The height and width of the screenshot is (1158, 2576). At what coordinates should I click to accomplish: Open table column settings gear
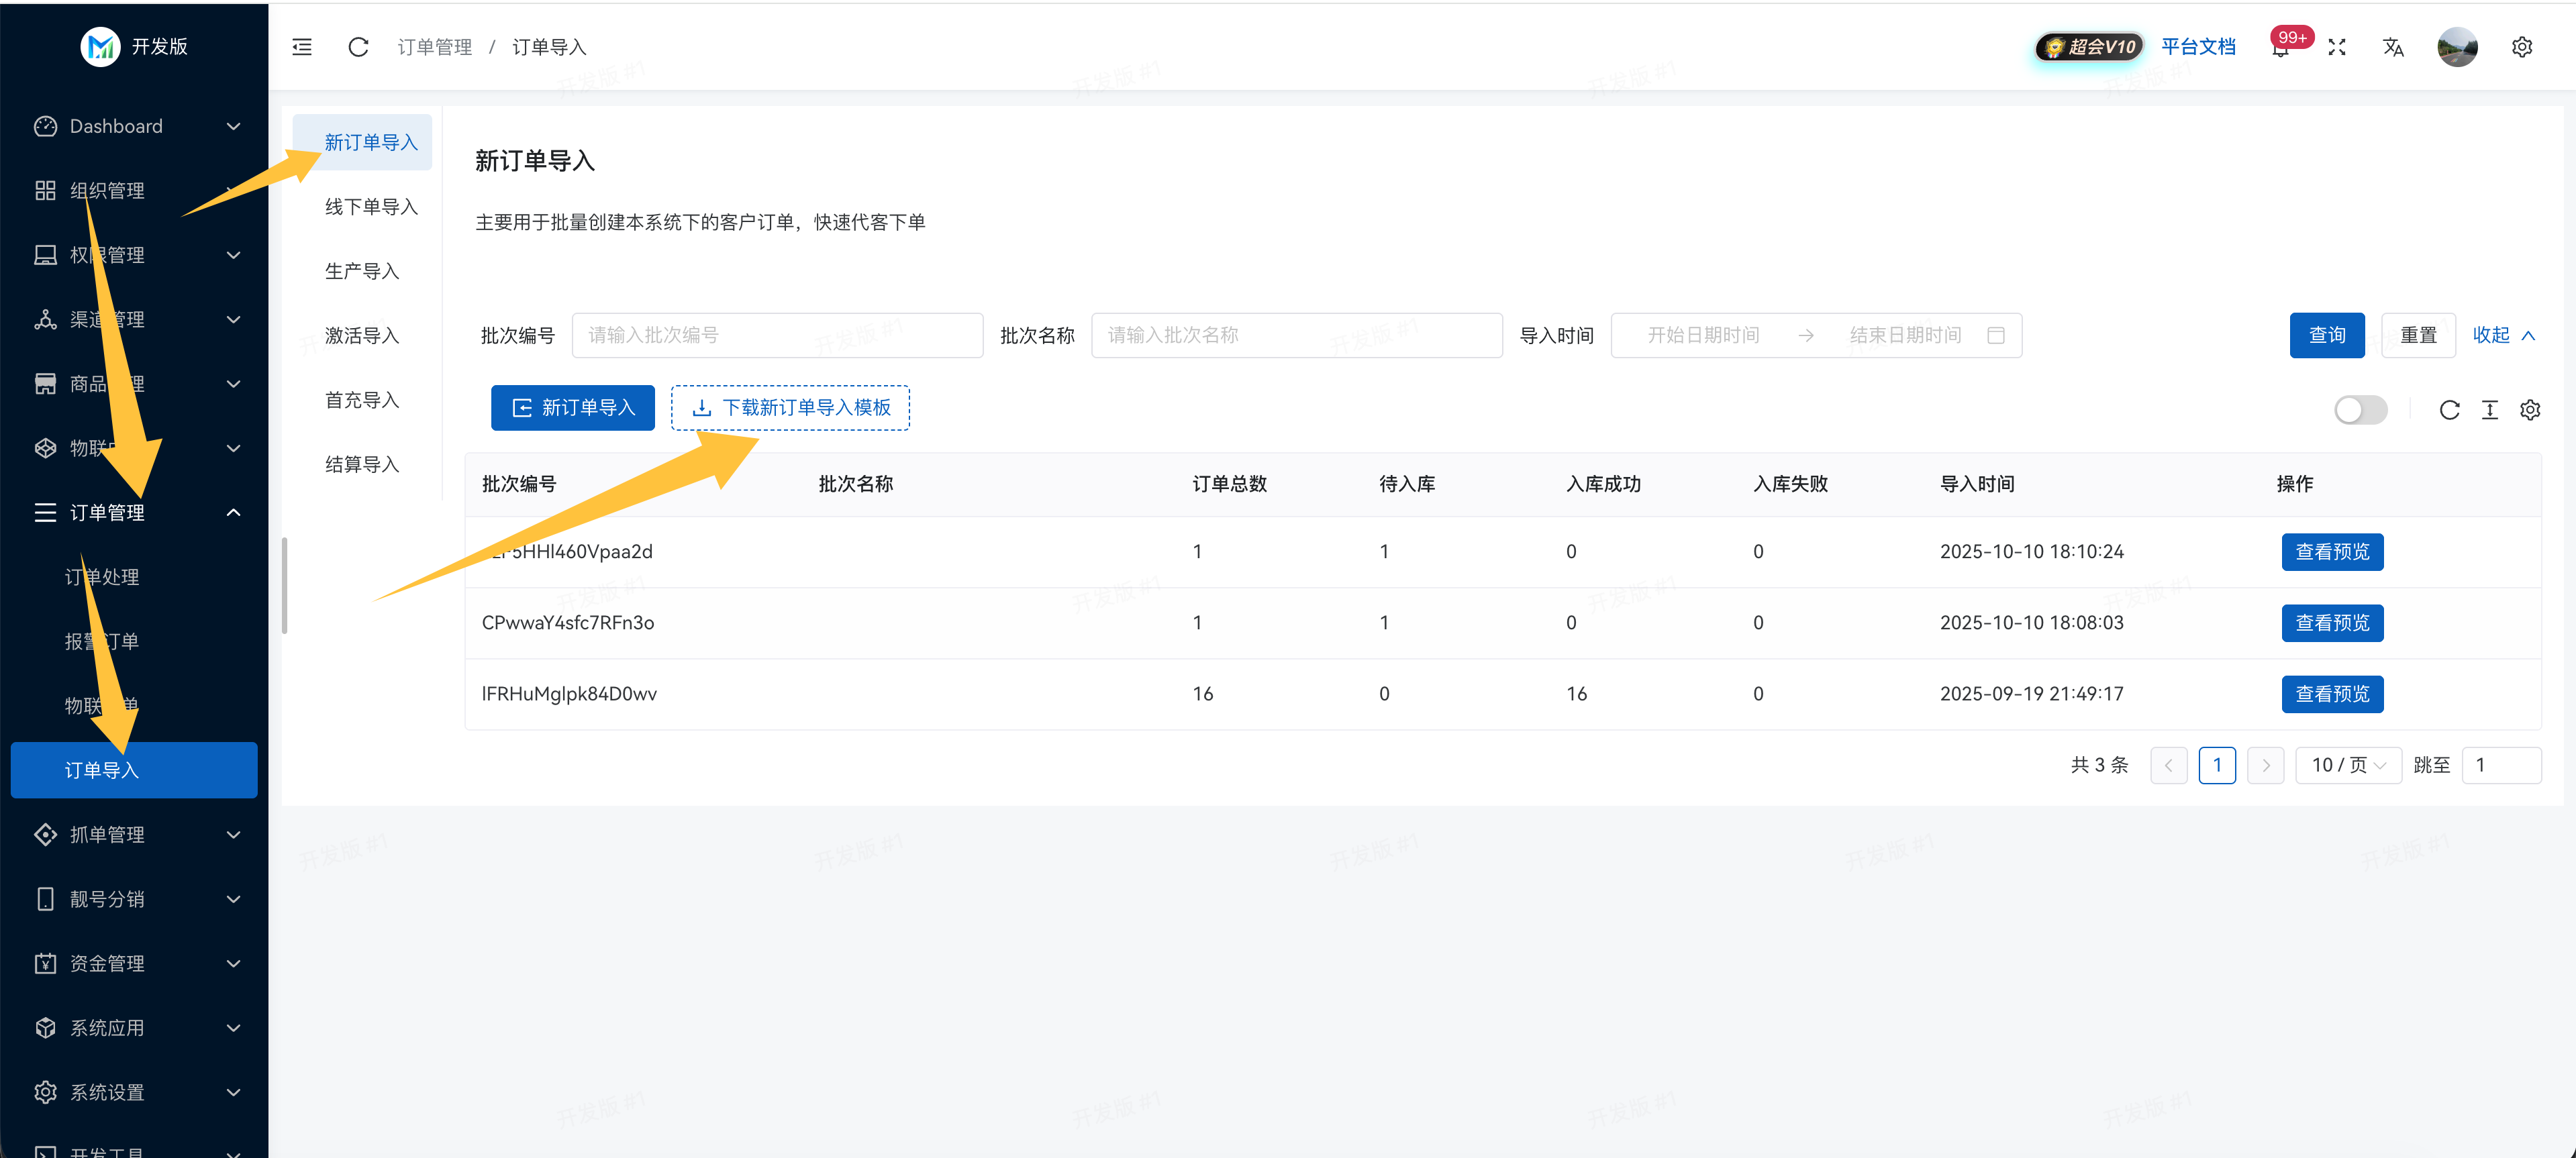[2530, 410]
